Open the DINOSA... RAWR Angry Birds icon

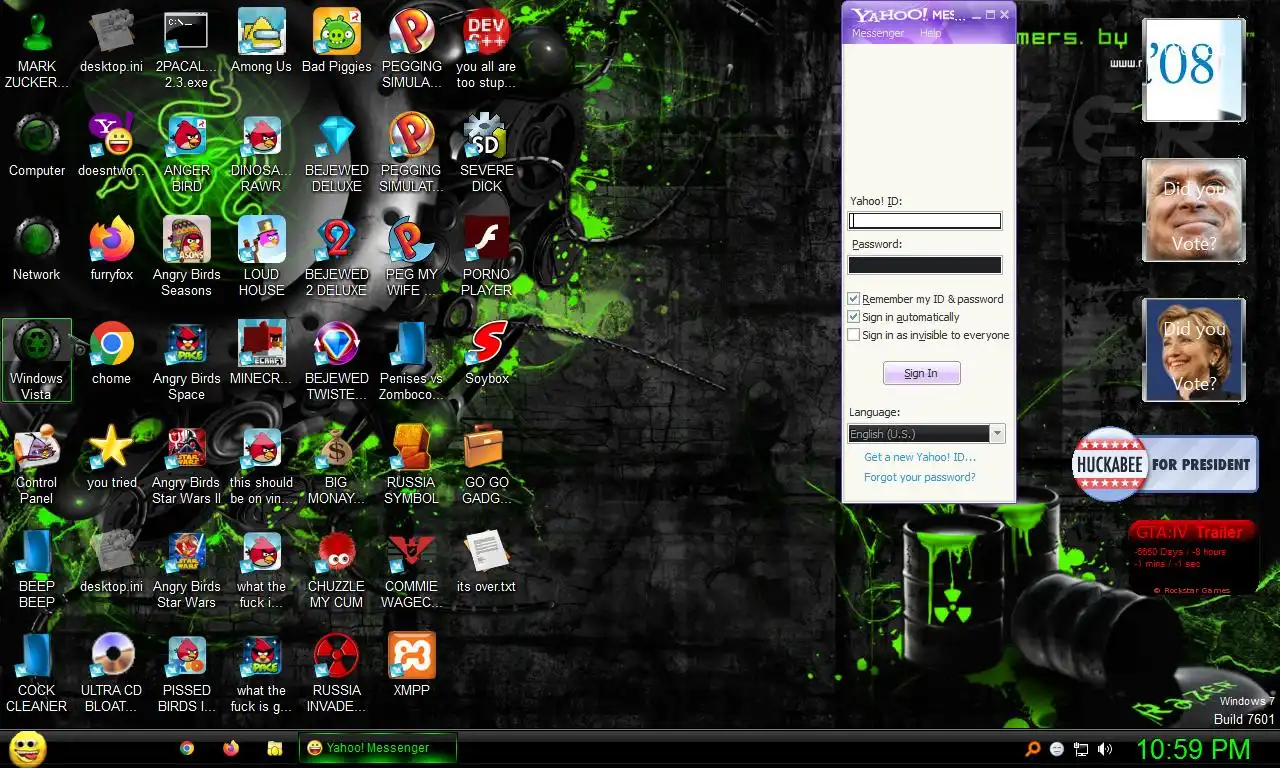point(261,154)
